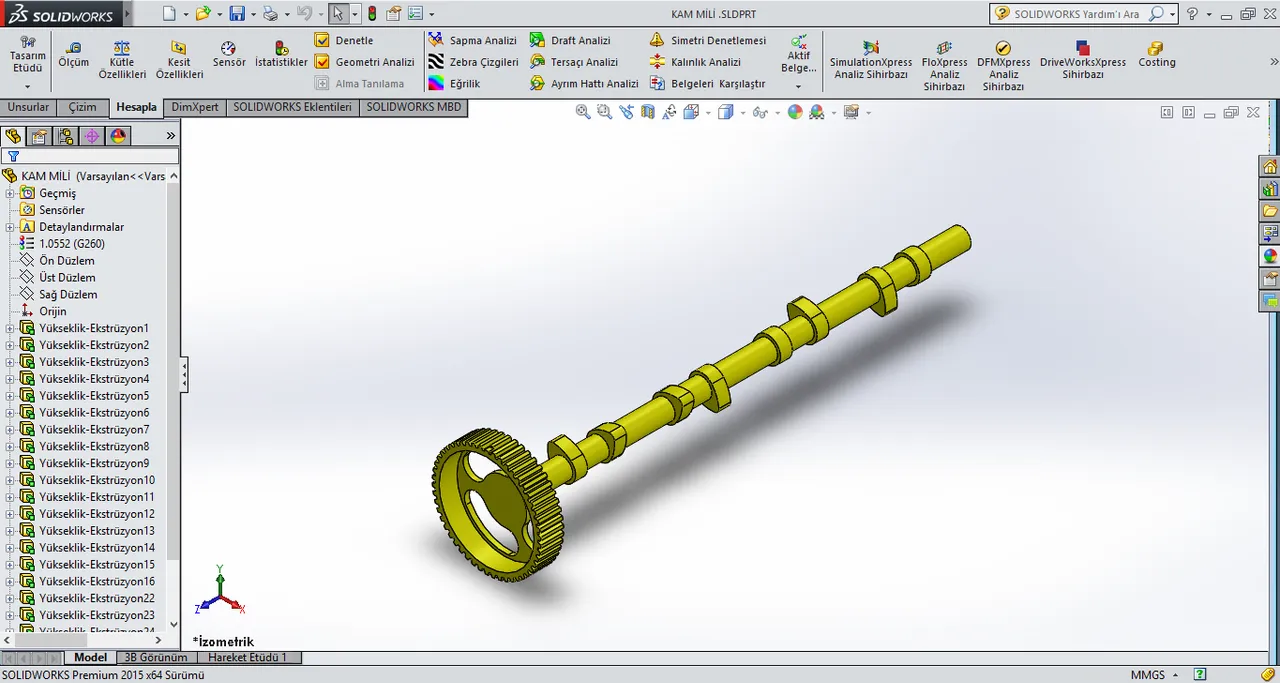Run Draft Analizi tool
Screen dimensions: 1280x683
[570, 41]
